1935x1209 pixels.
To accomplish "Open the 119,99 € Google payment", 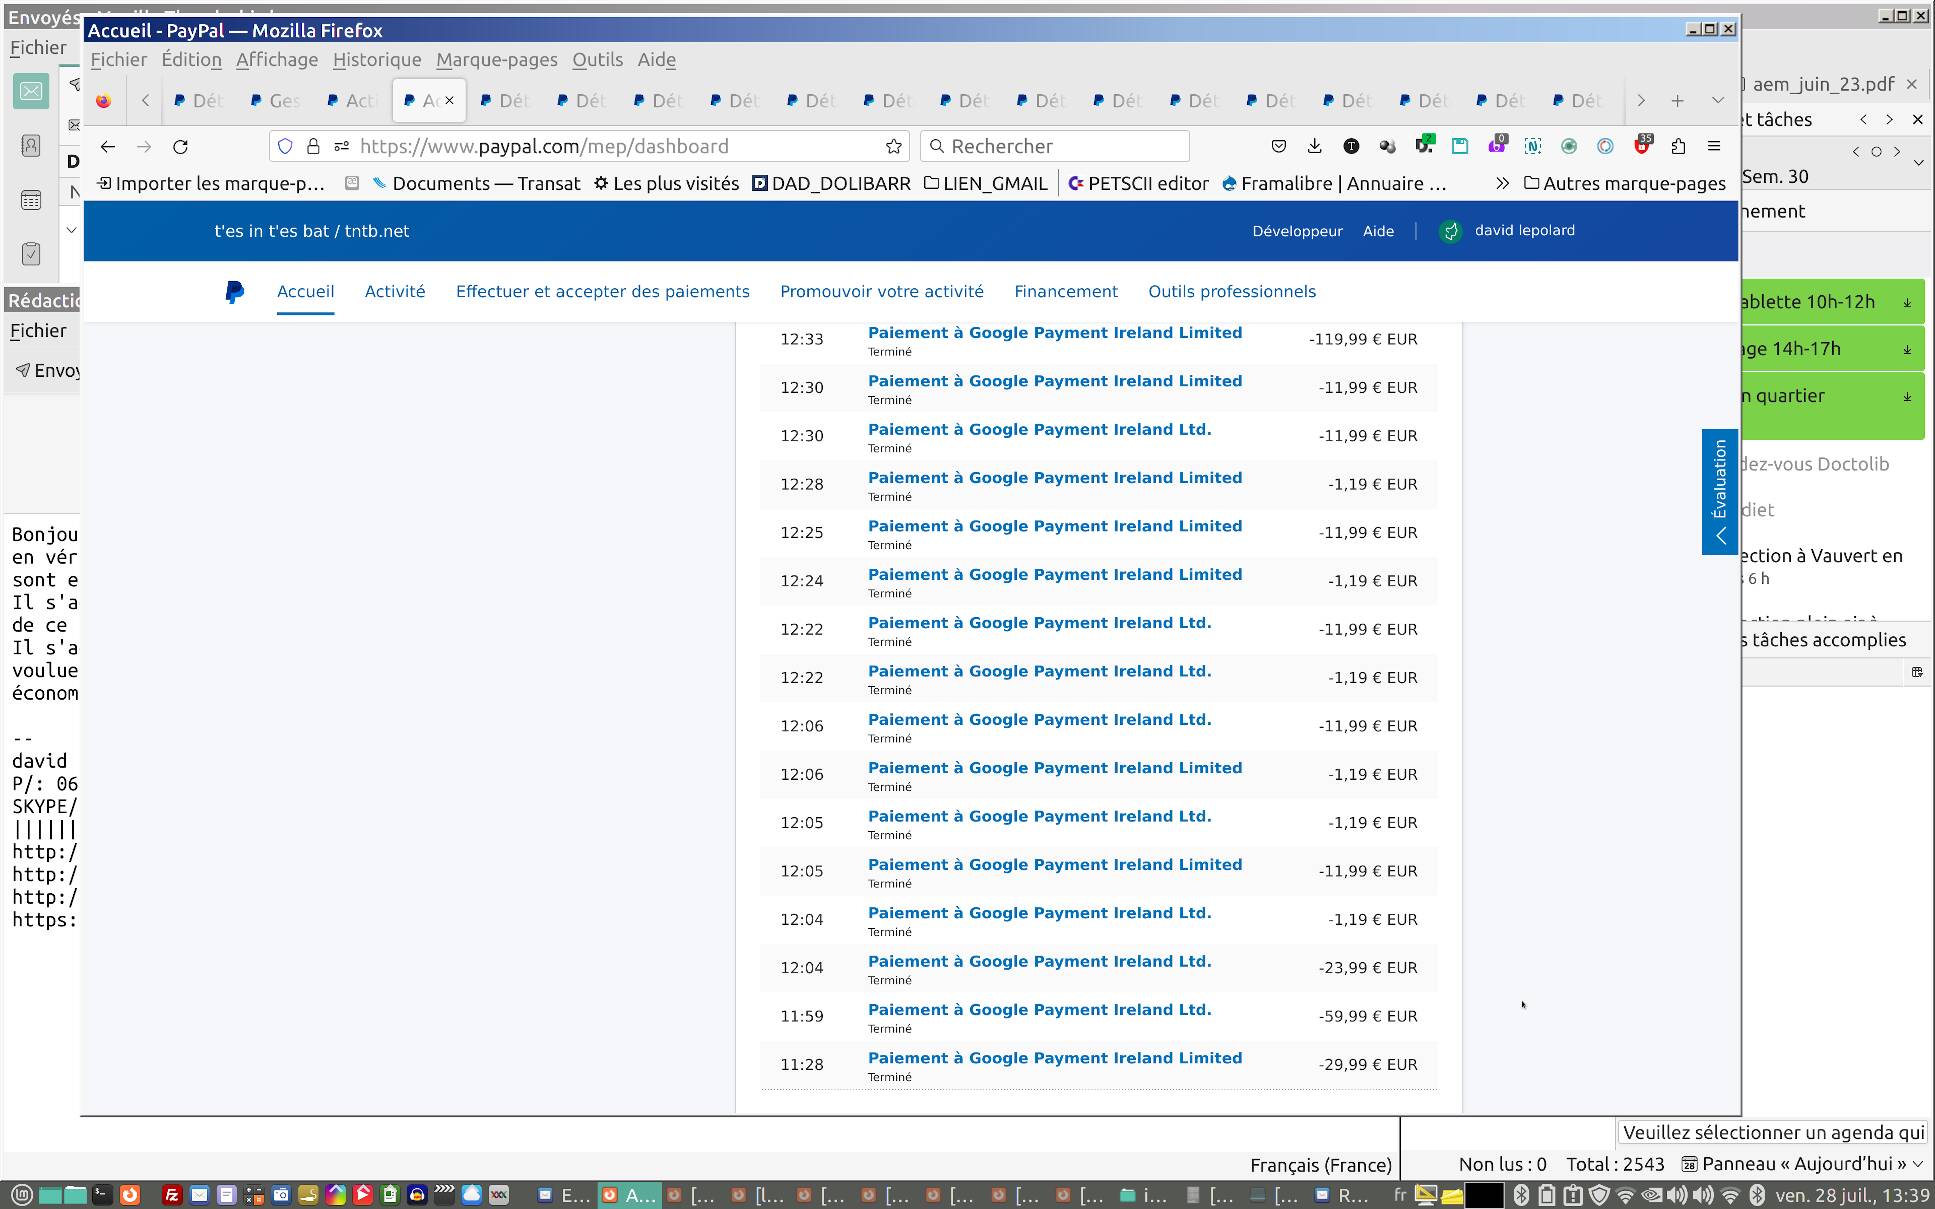I will pos(1054,333).
